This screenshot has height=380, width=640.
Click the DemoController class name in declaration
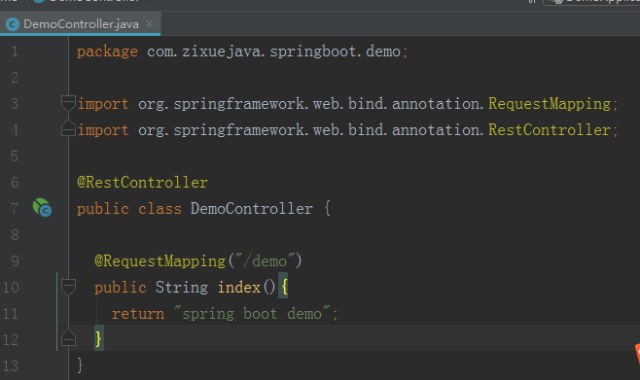click(251, 209)
